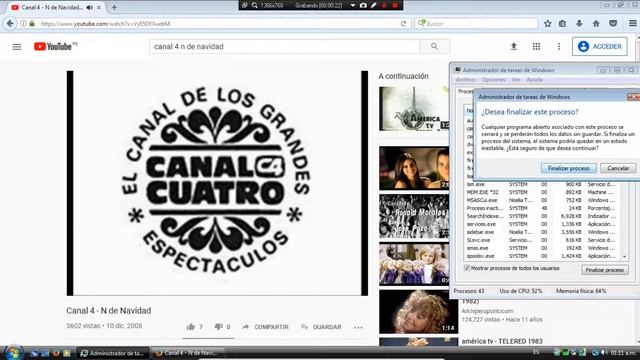Open the América TV suggested video thumbnail
Image resolution: width=640 pixels, height=360 pixels.
click(414, 109)
